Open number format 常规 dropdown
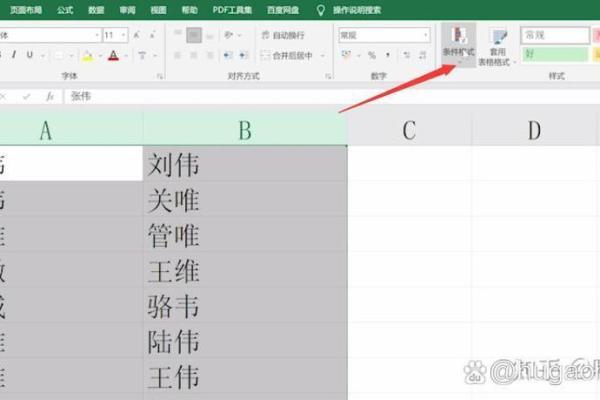This screenshot has height=400, width=600. [426, 35]
